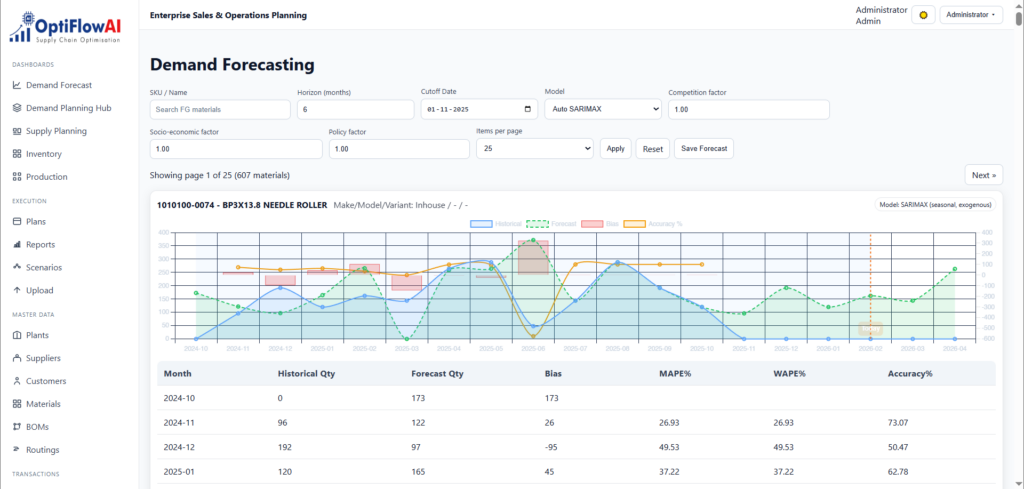Click the Customers person icon
Image resolution: width=1024 pixels, height=489 pixels.
pyautogui.click(x=17, y=381)
